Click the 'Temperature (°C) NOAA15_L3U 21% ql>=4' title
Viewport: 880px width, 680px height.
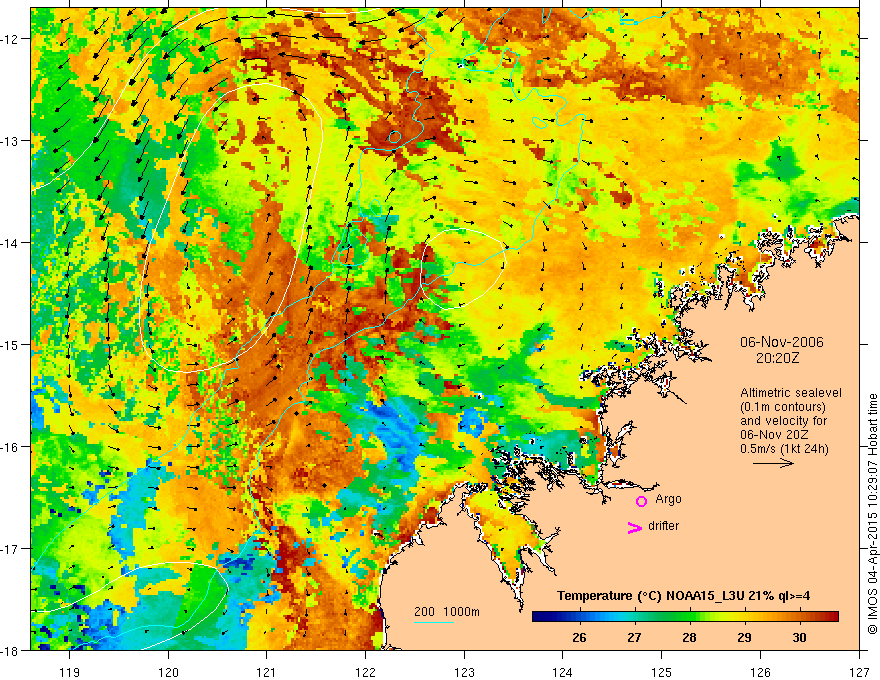click(x=683, y=596)
